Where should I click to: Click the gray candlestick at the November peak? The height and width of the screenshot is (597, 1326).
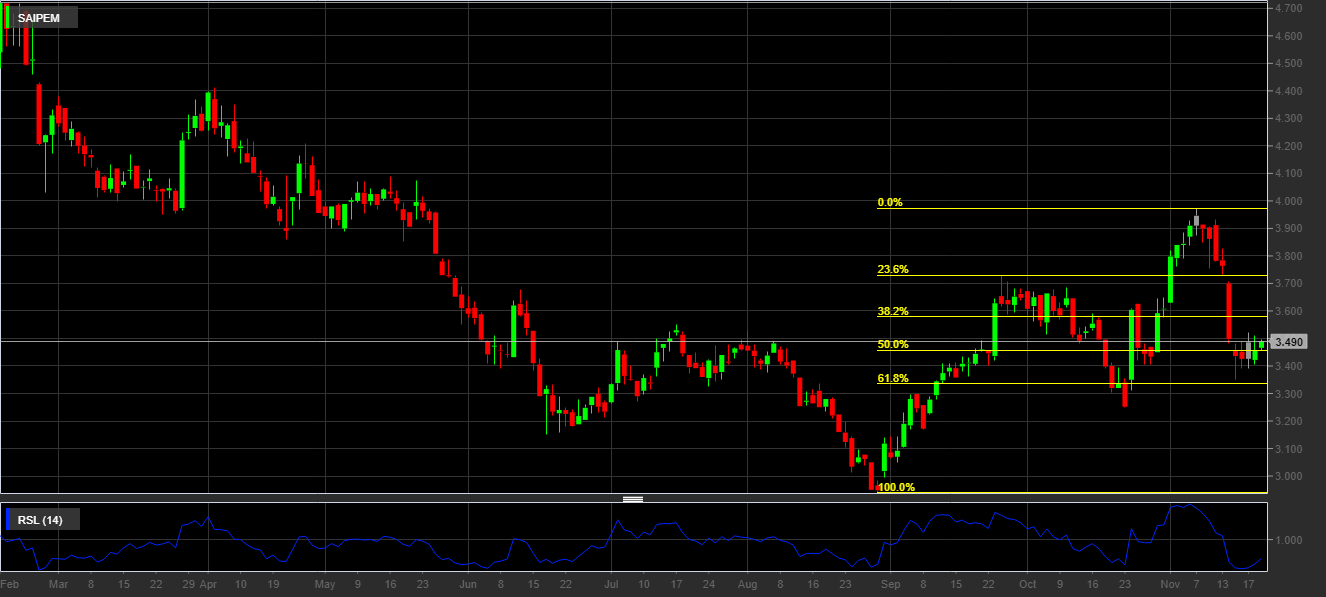[x=1196, y=219]
